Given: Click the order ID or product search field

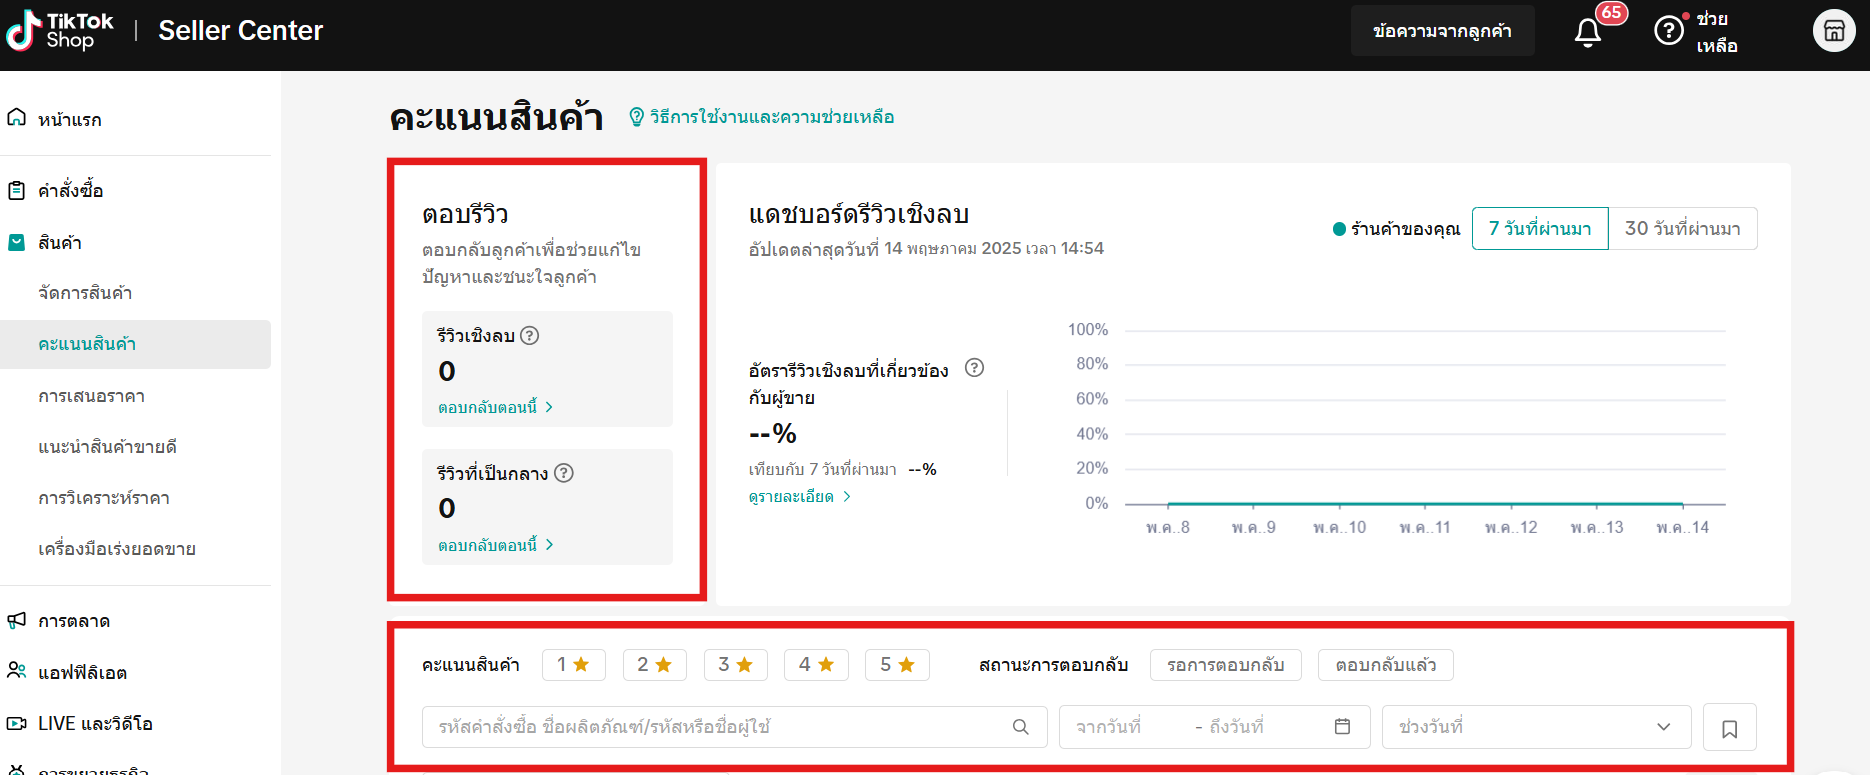Looking at the screenshot, I should coord(735,727).
